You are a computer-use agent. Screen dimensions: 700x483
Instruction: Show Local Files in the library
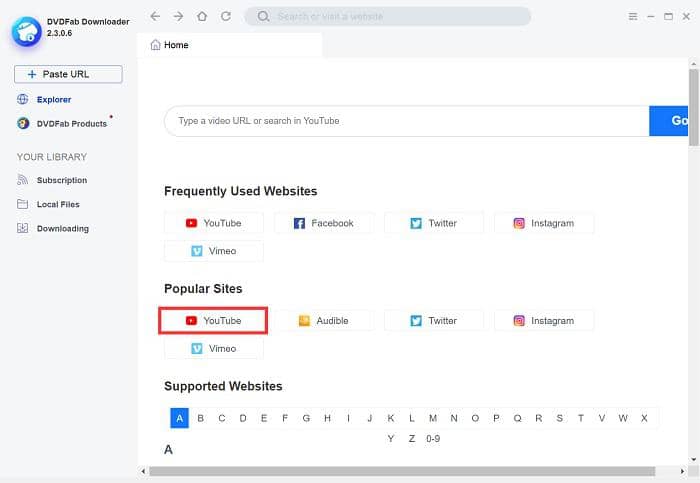(57, 204)
